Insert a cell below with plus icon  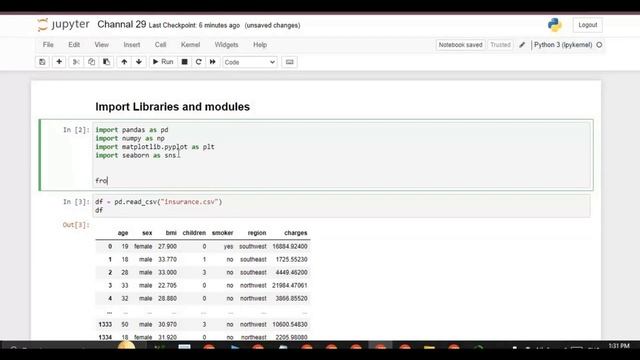59,62
